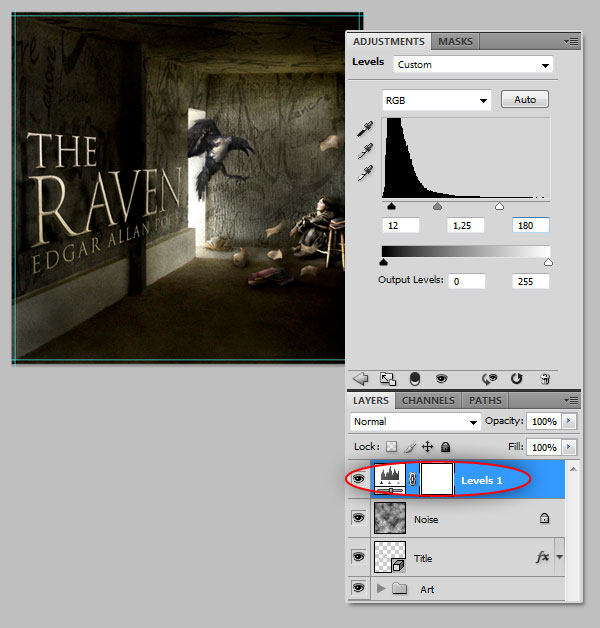600x628 pixels.
Task: Clip adjustment to layer below icon
Action: click(415, 379)
